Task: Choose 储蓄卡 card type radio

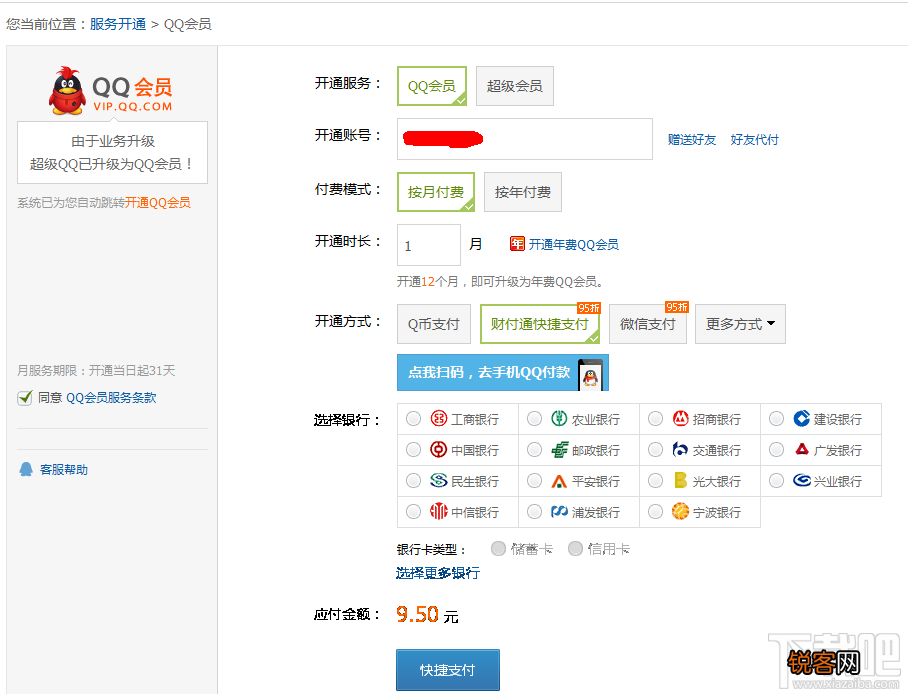Action: coord(498,548)
